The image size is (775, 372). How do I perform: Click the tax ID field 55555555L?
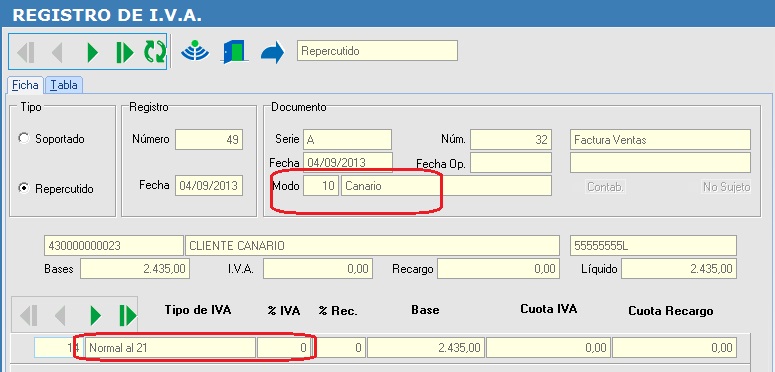pos(653,246)
